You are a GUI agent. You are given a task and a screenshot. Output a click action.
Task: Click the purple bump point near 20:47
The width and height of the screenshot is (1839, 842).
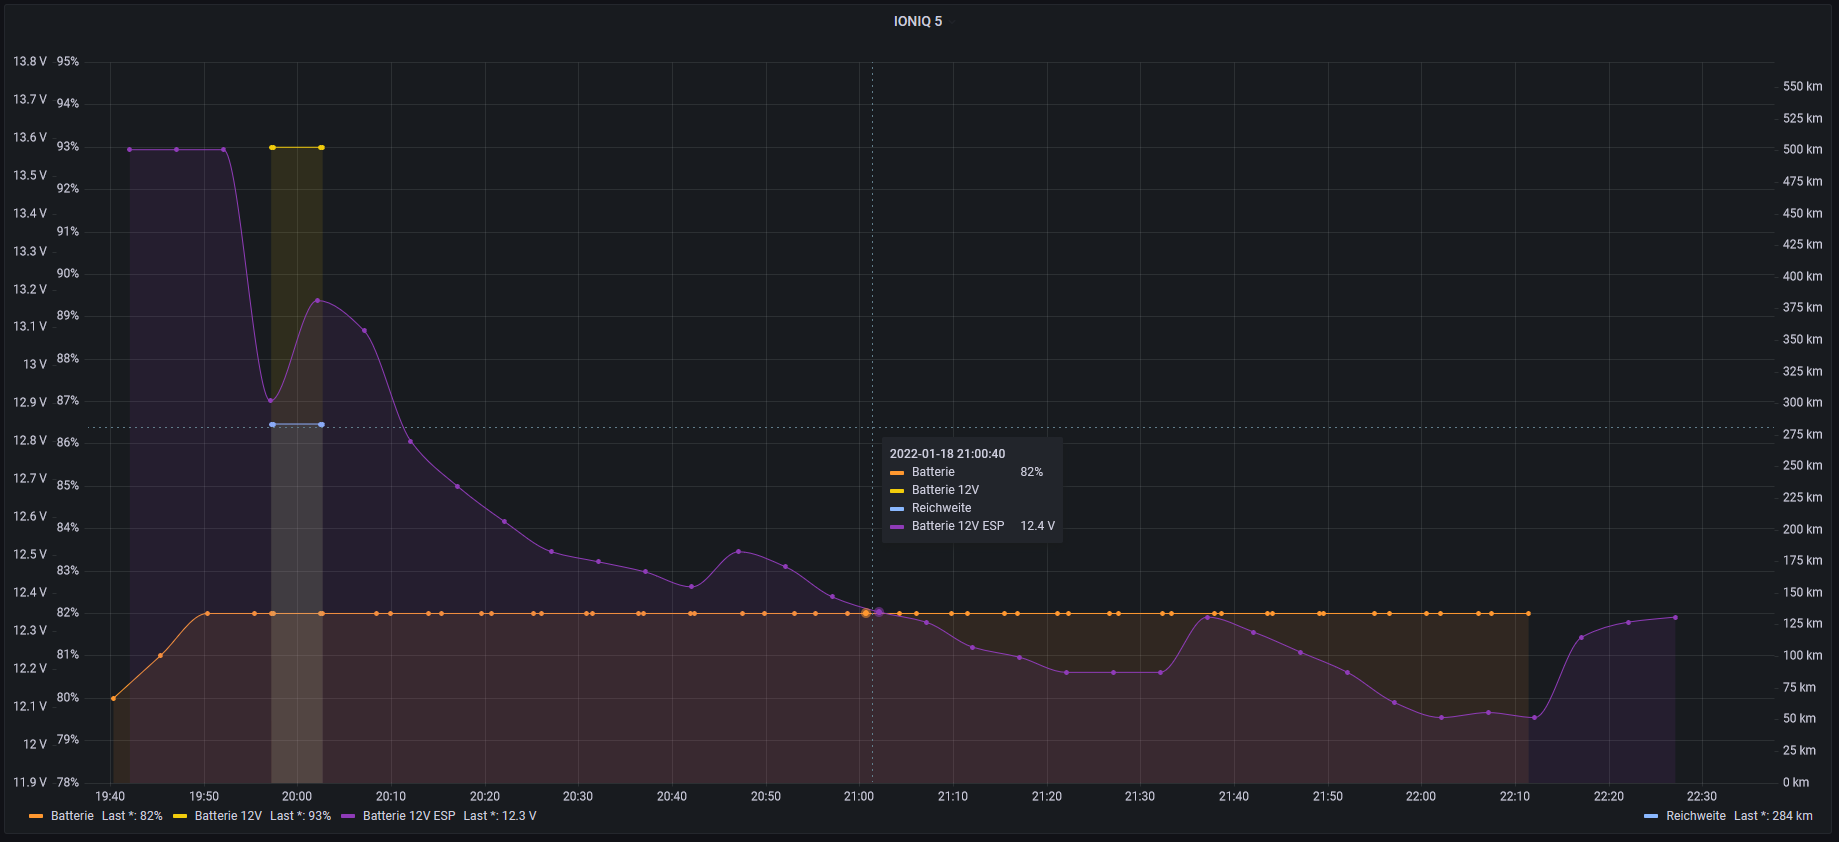pos(738,551)
